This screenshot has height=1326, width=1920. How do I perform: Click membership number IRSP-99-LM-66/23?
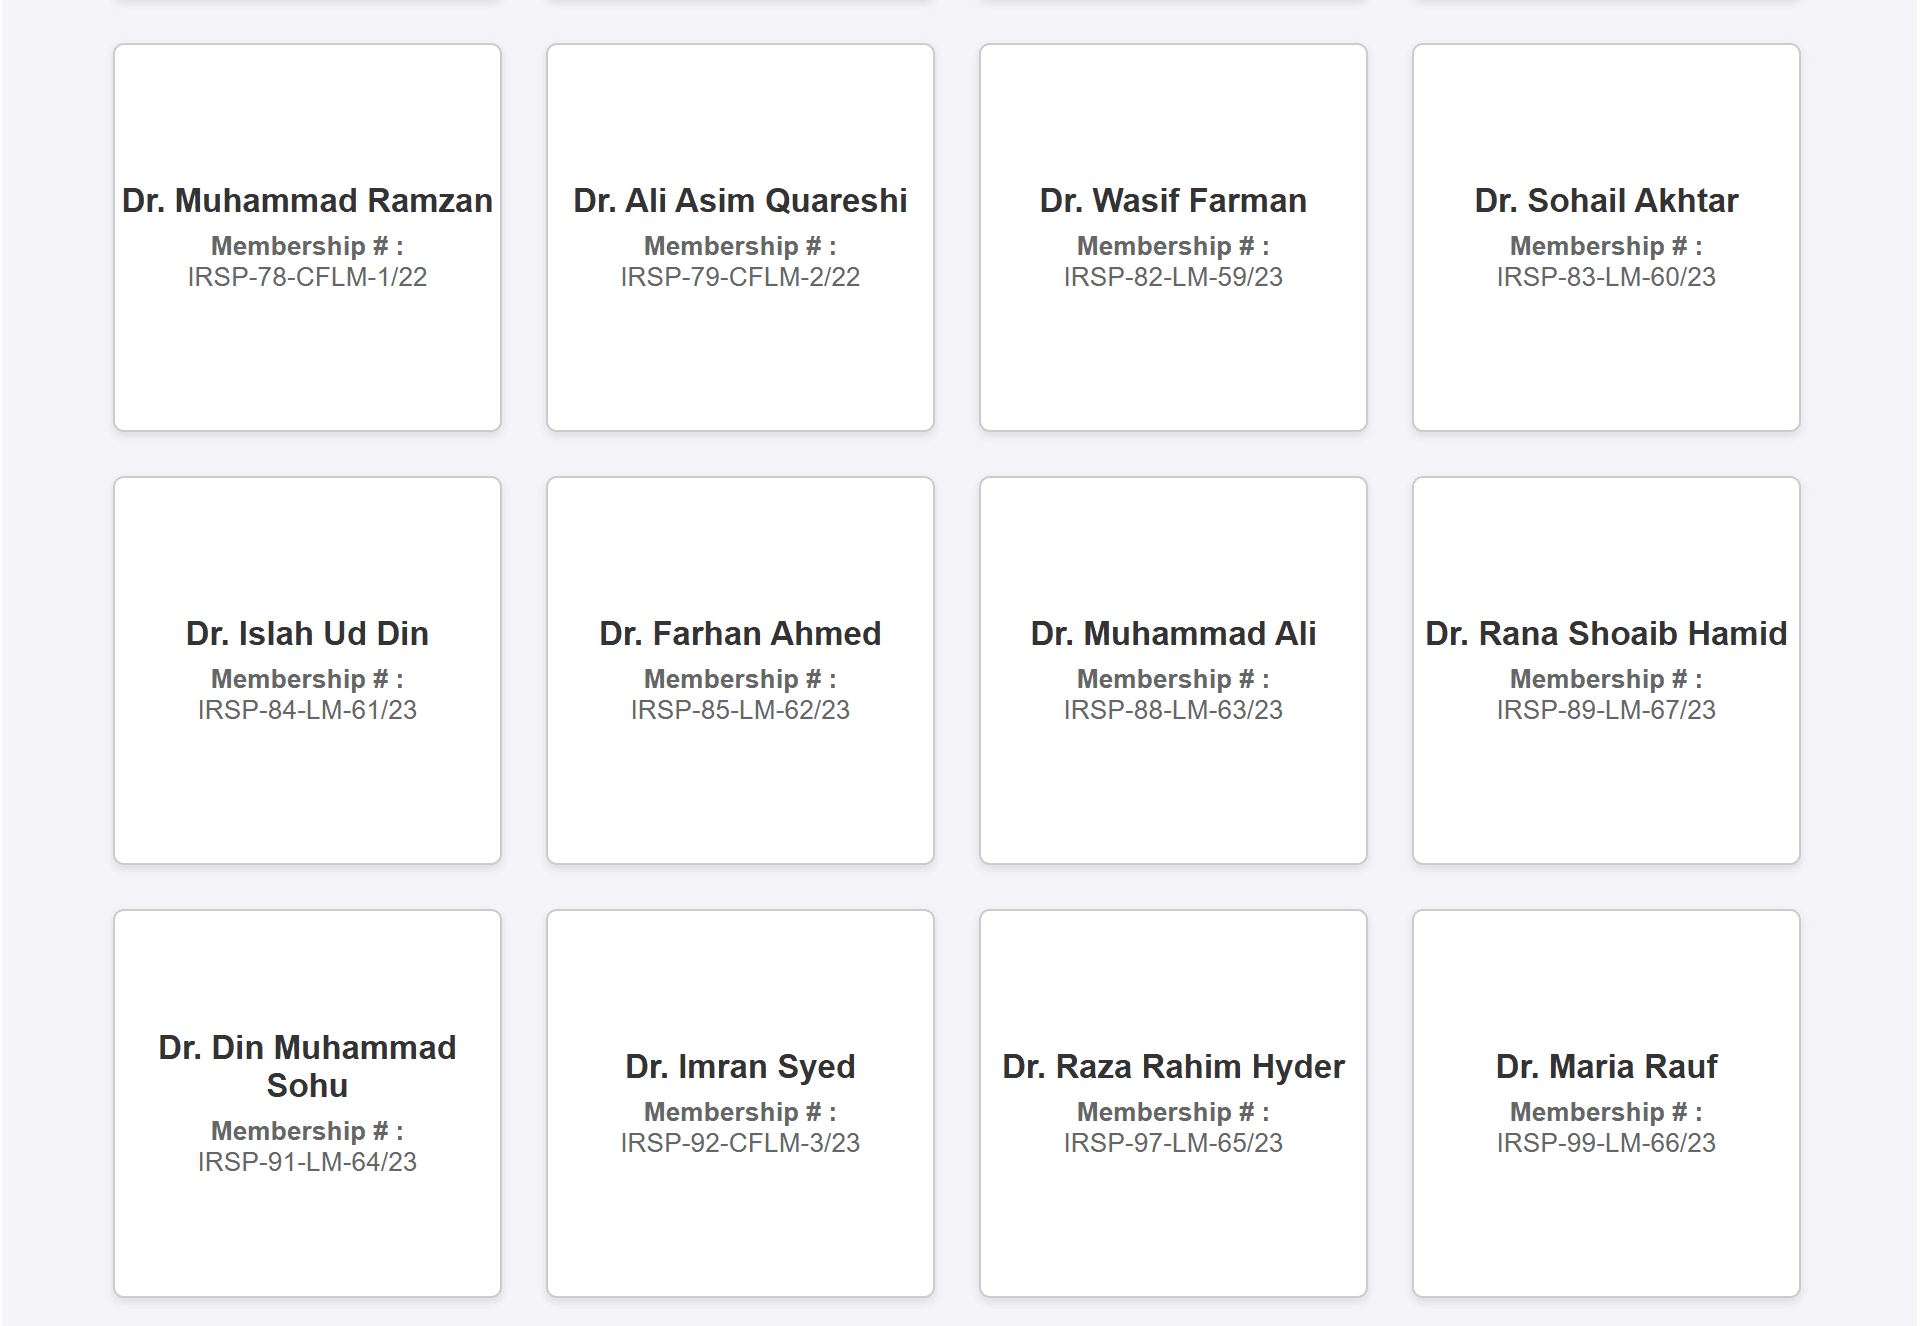point(1606,1143)
